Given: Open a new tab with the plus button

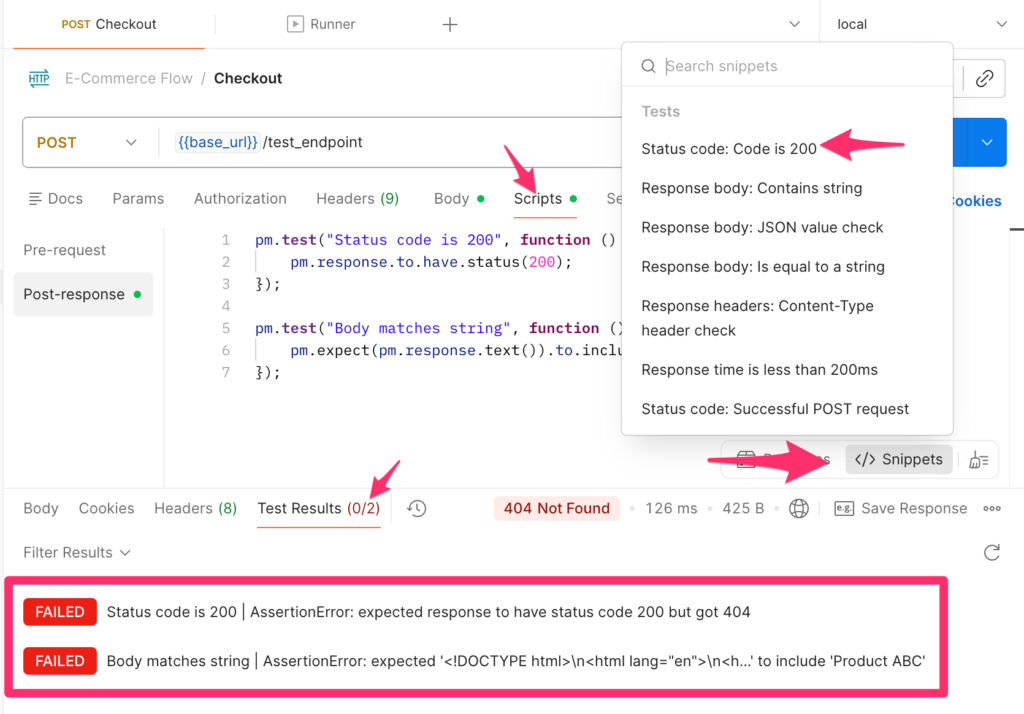Looking at the screenshot, I should pos(449,23).
